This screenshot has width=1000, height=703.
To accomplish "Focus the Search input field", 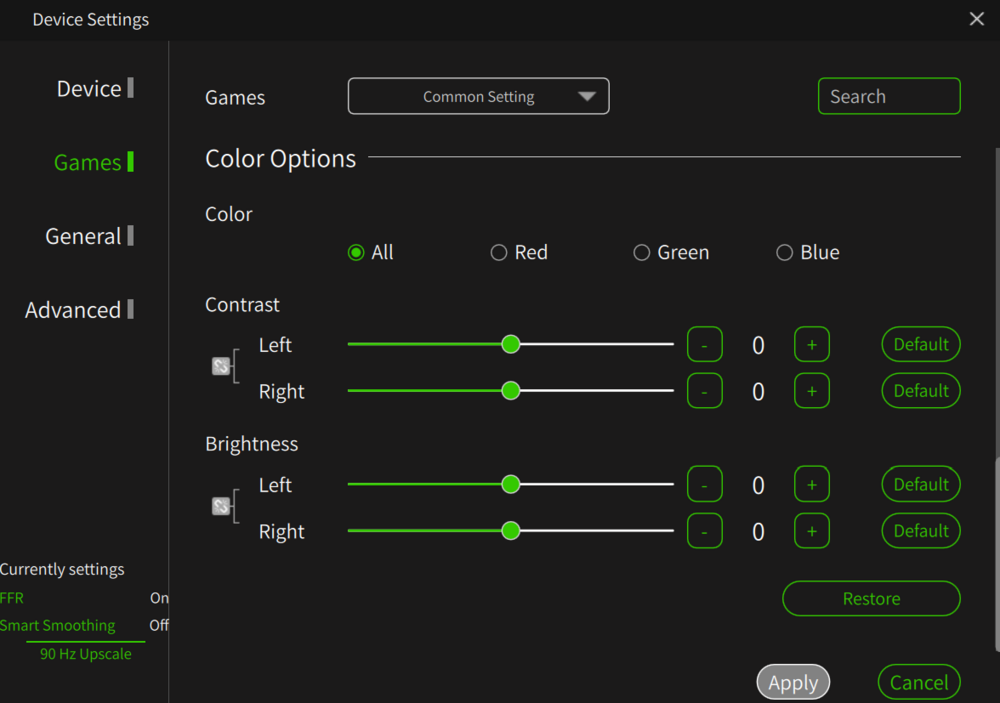I will coord(889,97).
